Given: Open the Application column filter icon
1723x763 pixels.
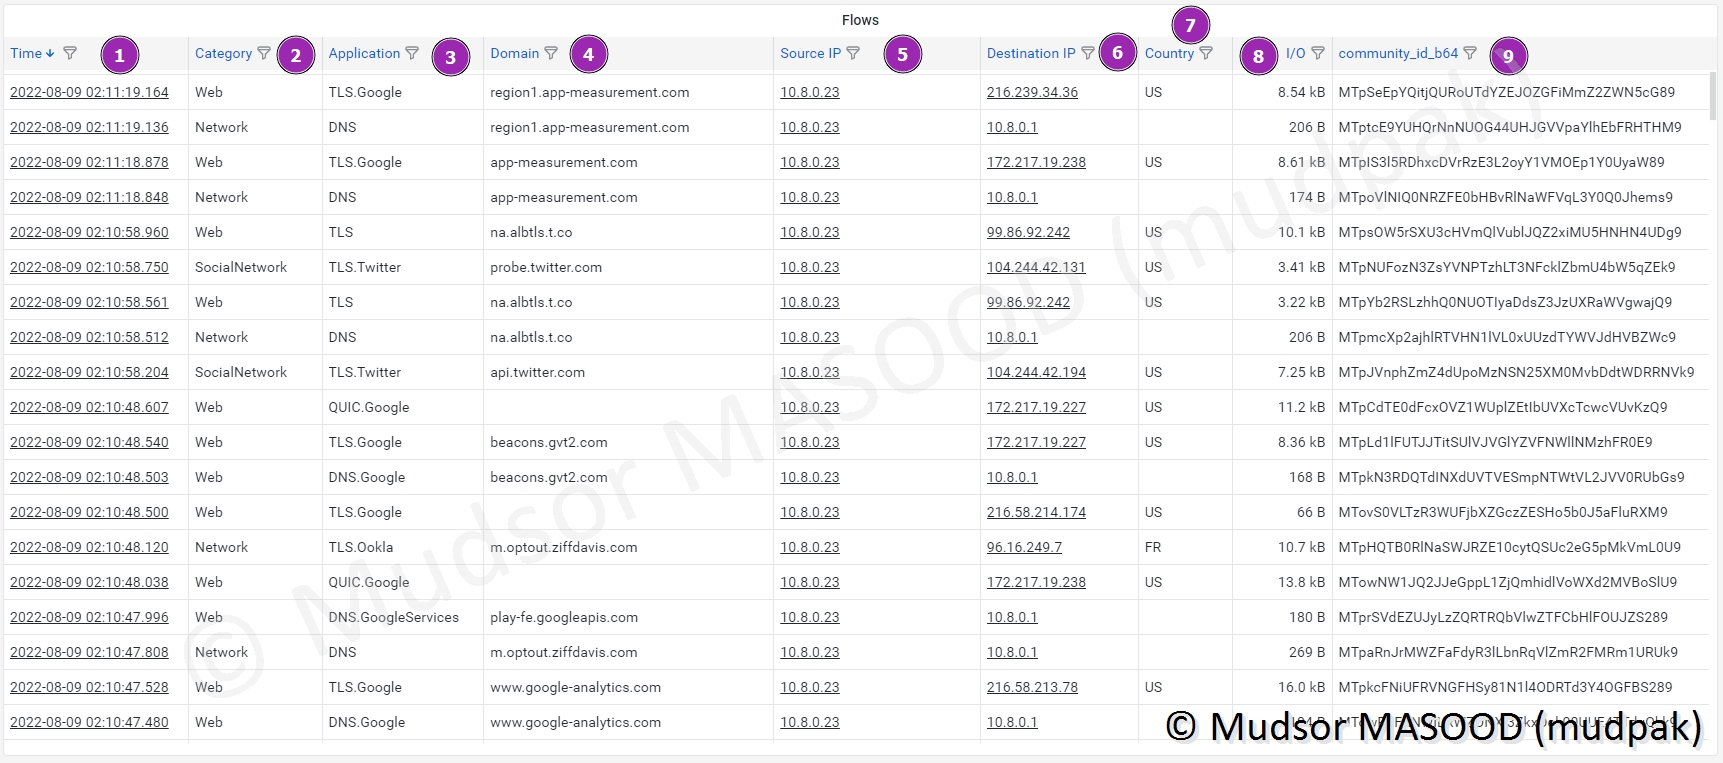Looking at the screenshot, I should pos(412,53).
